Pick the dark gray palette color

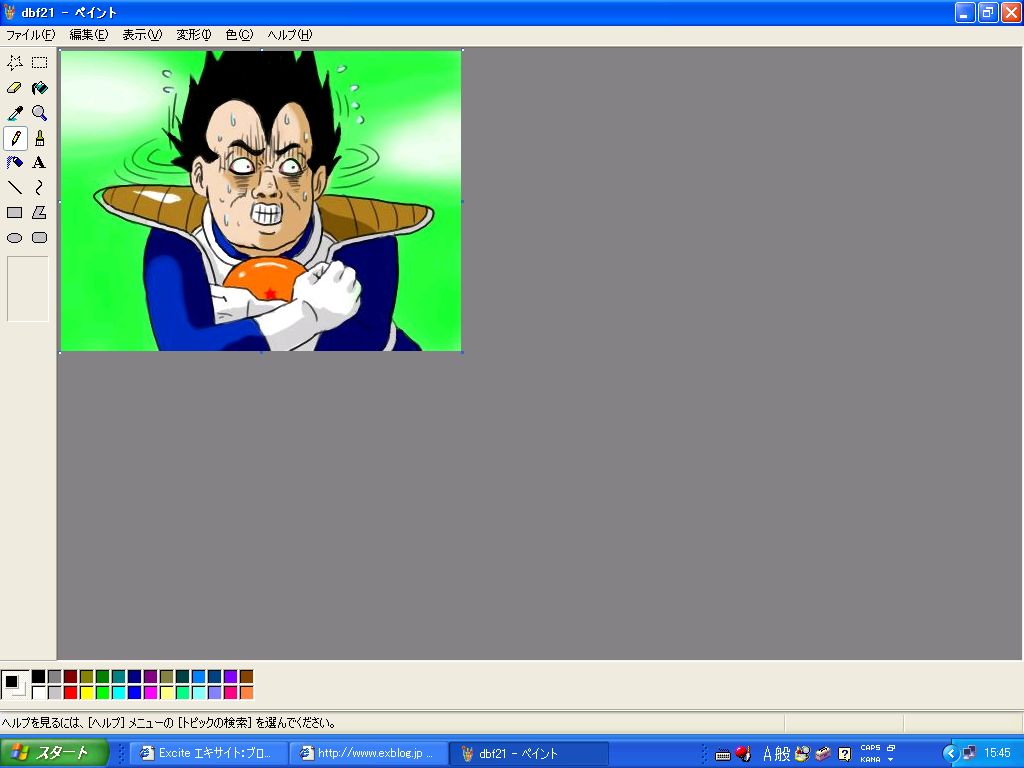[55, 677]
